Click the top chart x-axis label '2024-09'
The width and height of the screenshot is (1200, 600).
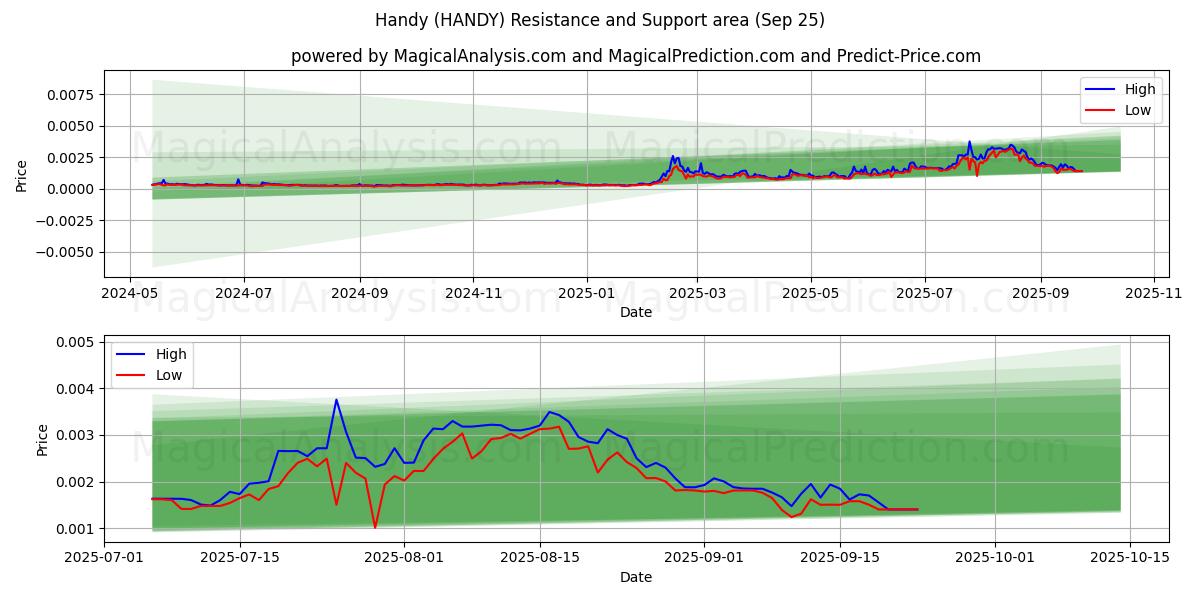pos(359,295)
